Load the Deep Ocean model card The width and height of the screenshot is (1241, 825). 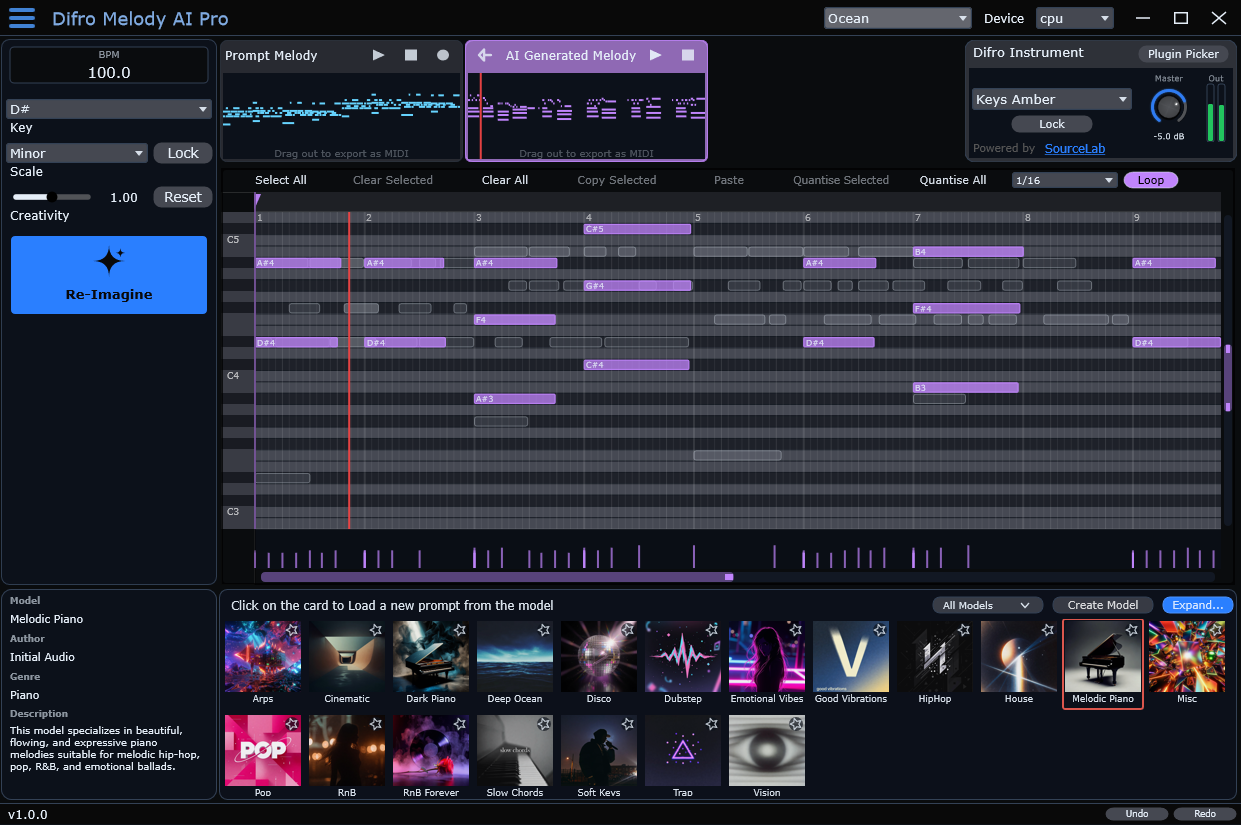pyautogui.click(x=515, y=663)
